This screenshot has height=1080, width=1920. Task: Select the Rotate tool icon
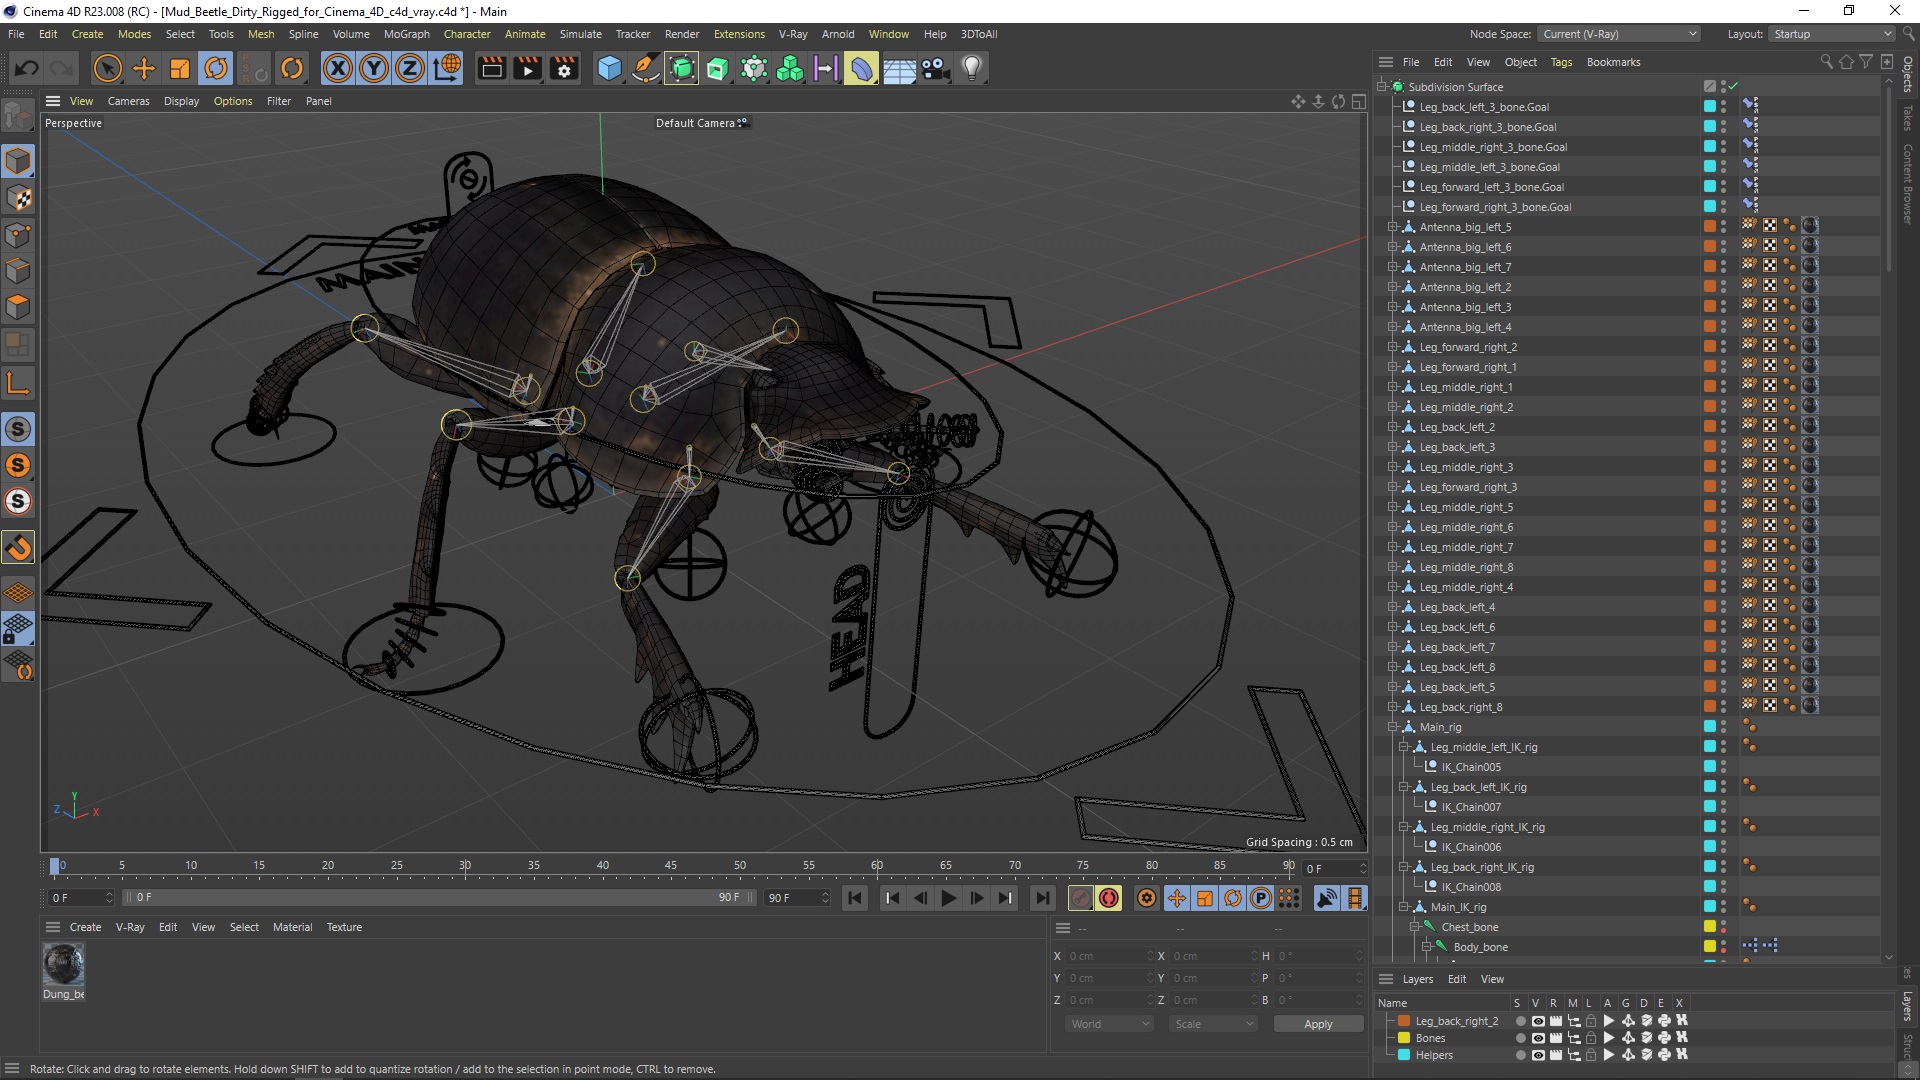coord(216,67)
